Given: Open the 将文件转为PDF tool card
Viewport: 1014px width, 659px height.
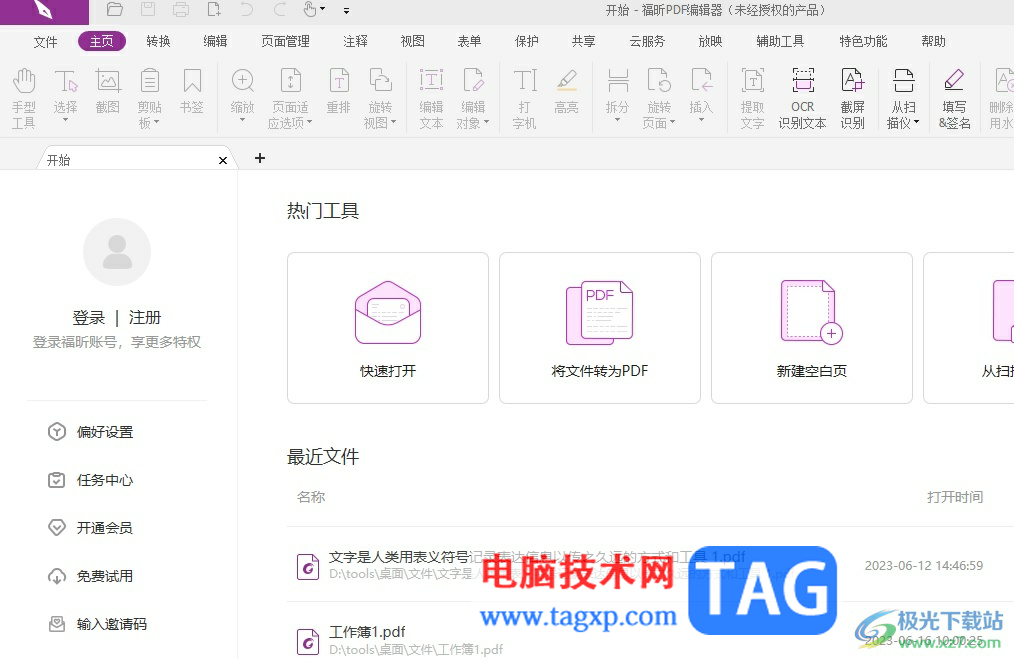Looking at the screenshot, I should click(600, 328).
